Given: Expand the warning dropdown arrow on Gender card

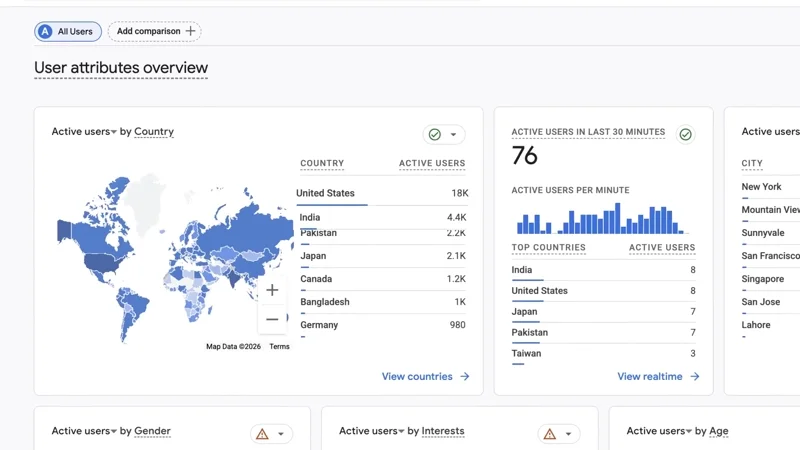Looking at the screenshot, I should coord(281,434).
